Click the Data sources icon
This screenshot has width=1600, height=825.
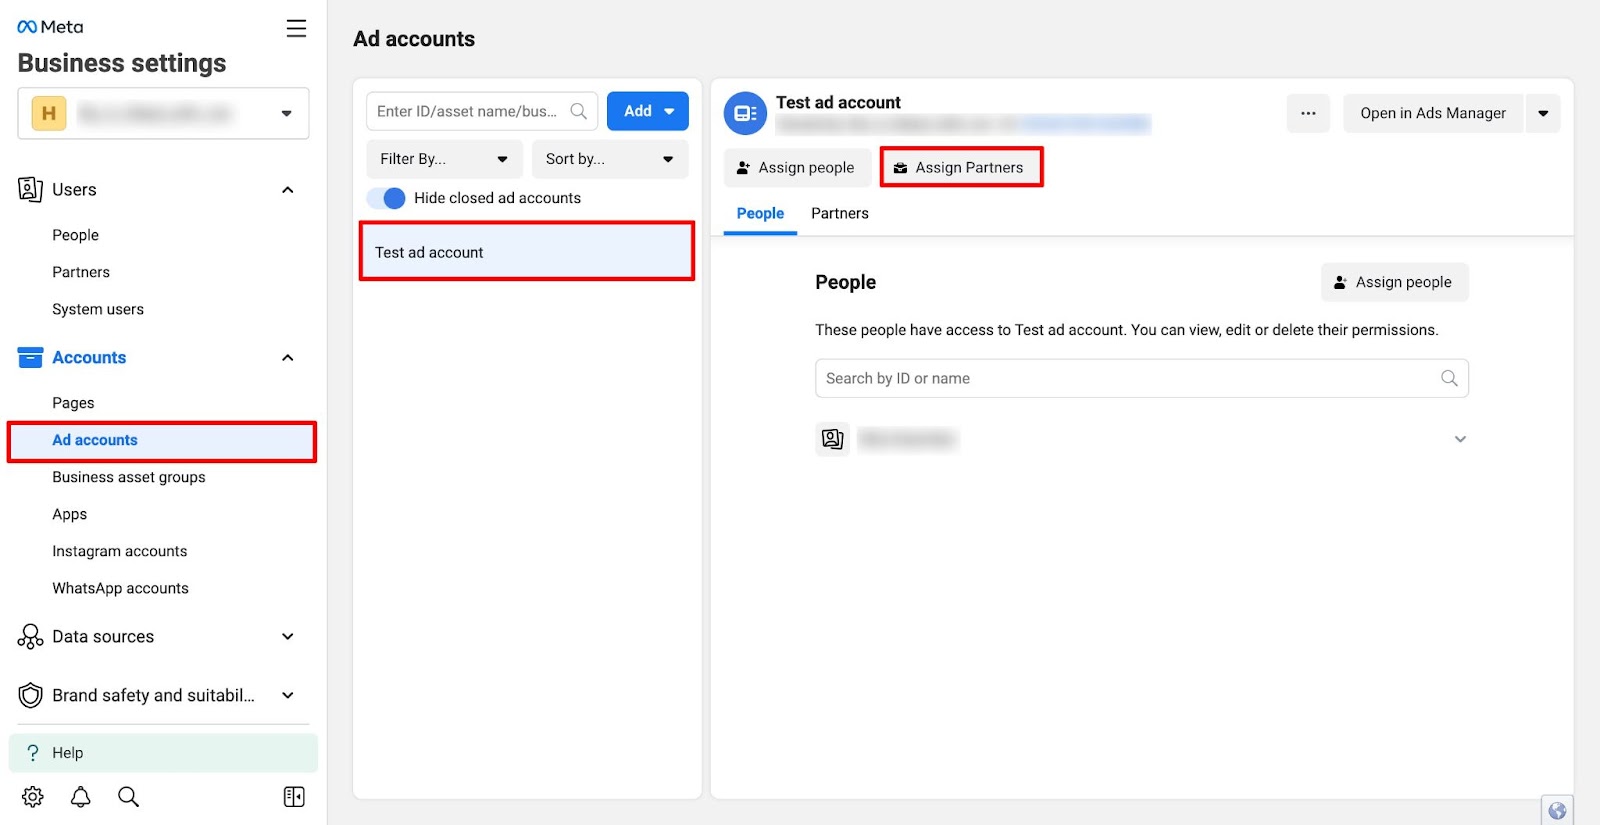click(x=30, y=637)
